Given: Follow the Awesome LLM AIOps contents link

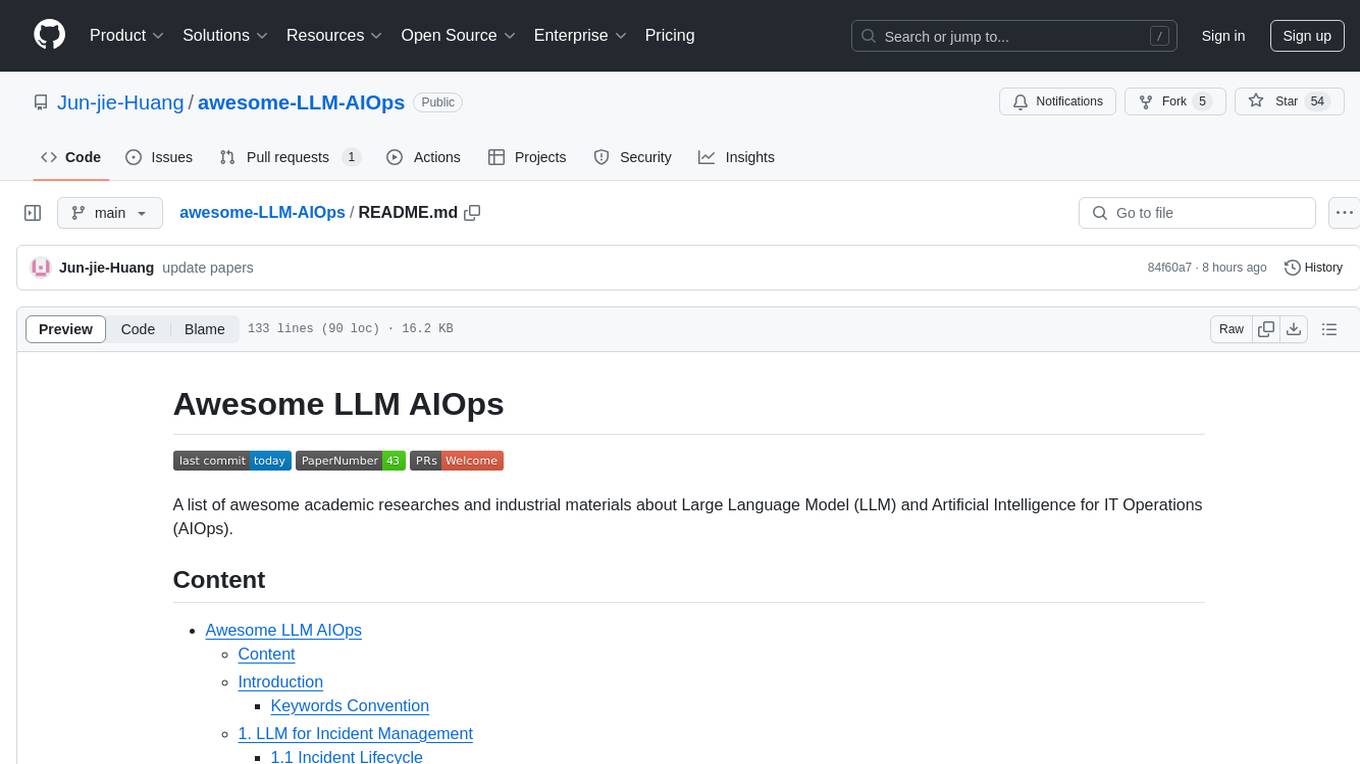Looking at the screenshot, I should [x=283, y=630].
